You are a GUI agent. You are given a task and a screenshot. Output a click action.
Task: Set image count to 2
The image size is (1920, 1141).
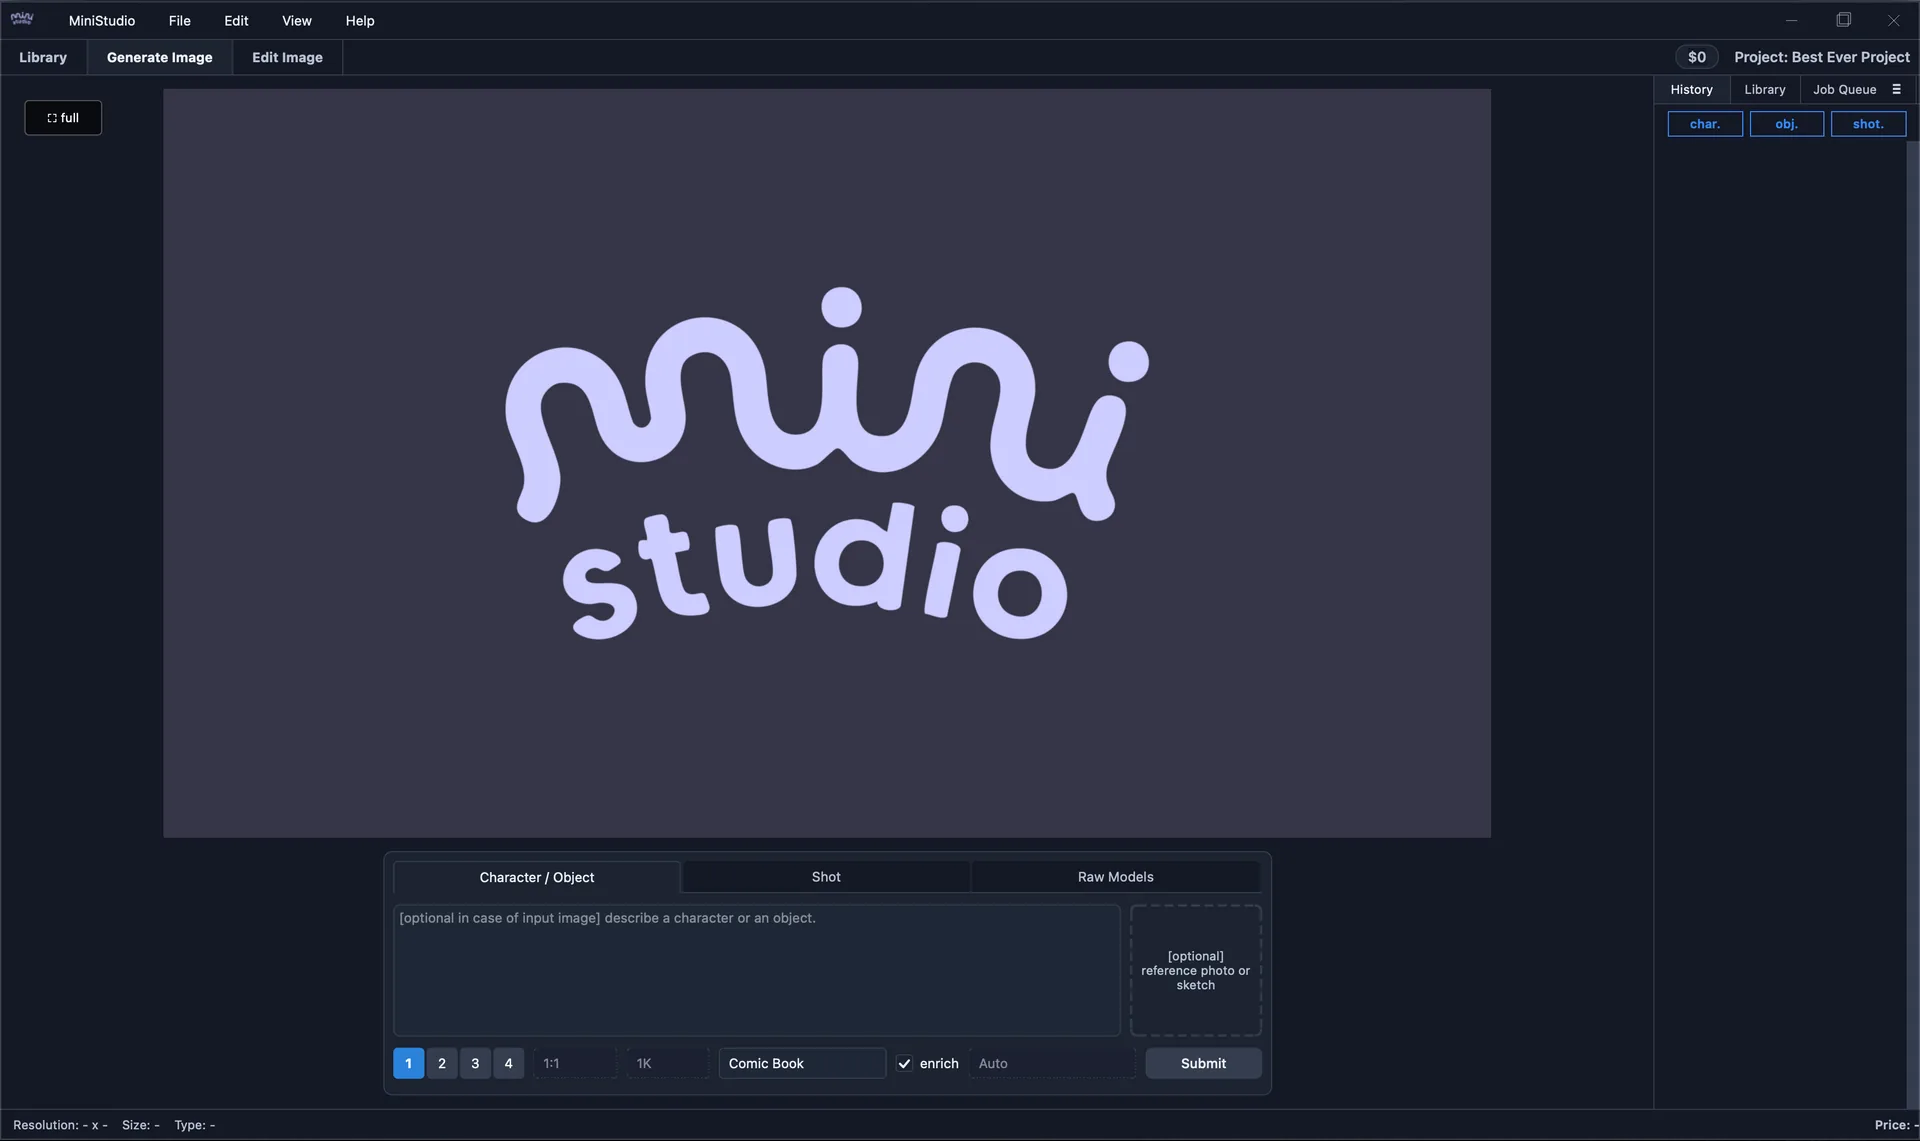(x=442, y=1063)
